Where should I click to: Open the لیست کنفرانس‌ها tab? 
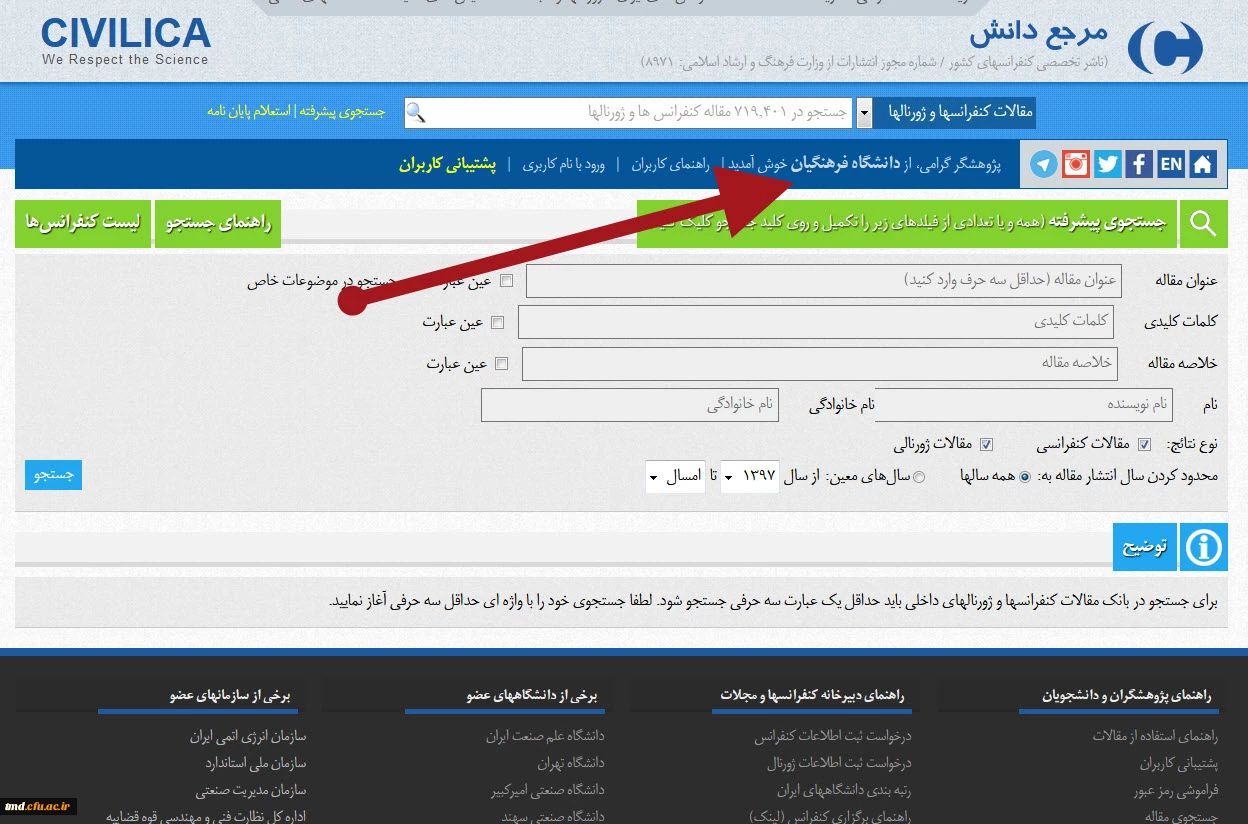pos(83,224)
